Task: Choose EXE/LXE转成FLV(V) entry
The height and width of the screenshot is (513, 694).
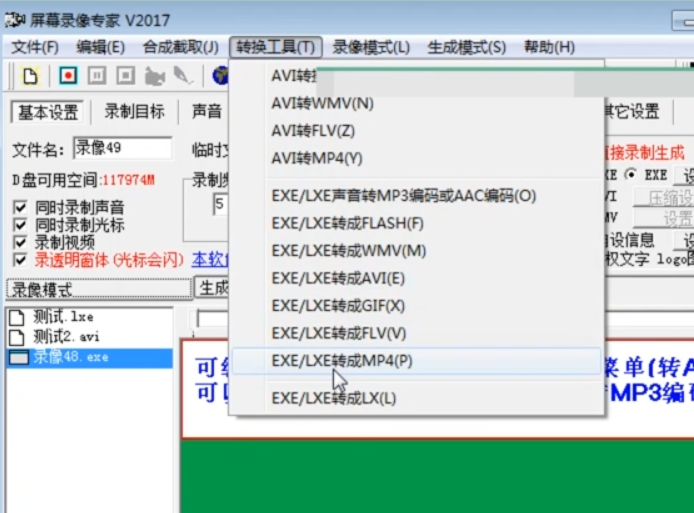Action: tap(416, 333)
